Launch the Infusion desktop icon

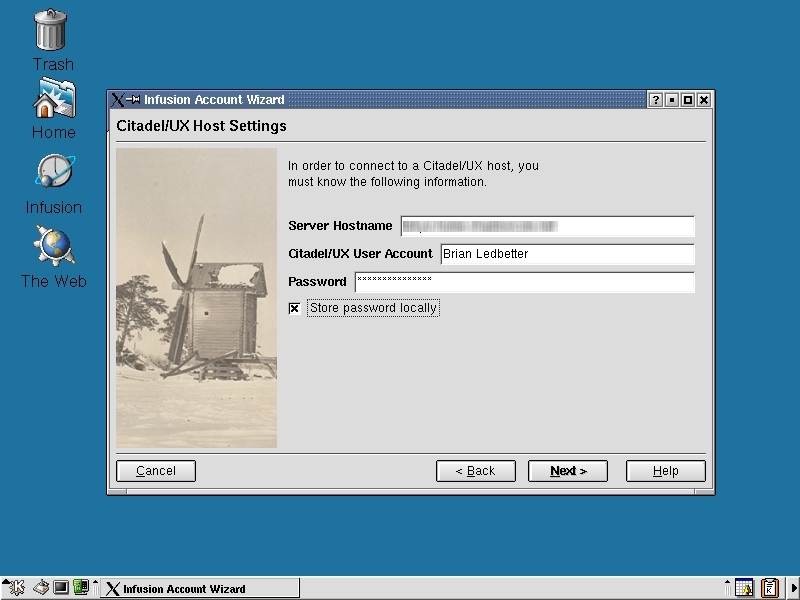coord(55,171)
